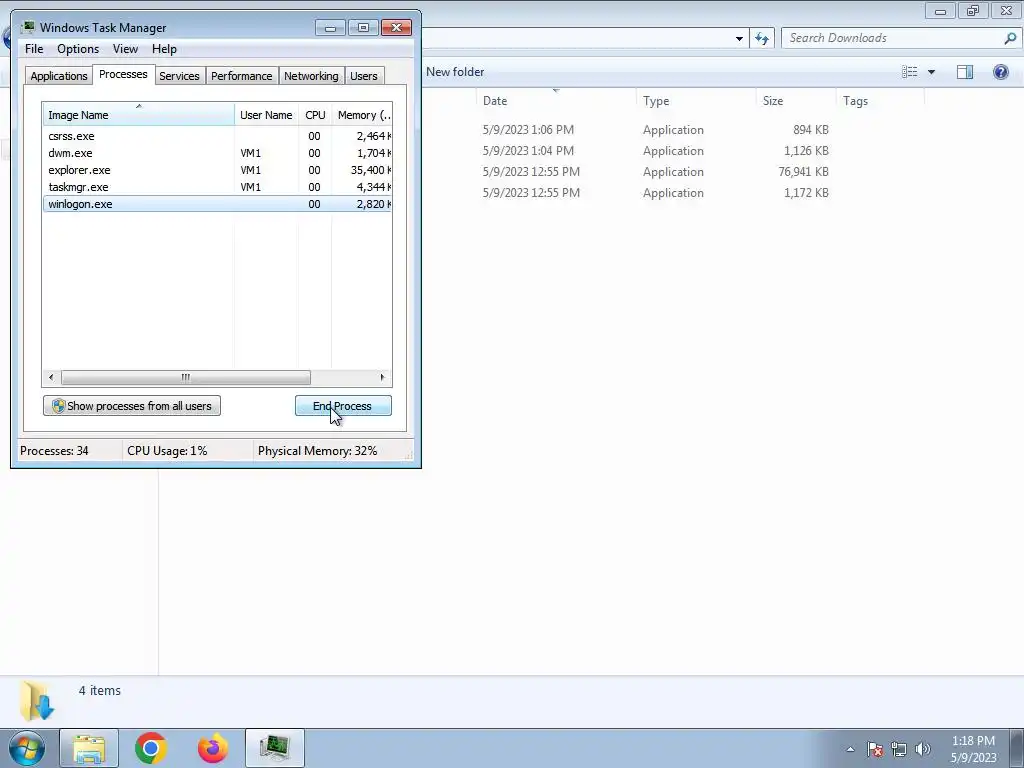Sort Explorer files by Date column
This screenshot has width=1024, height=768.
(x=556, y=101)
